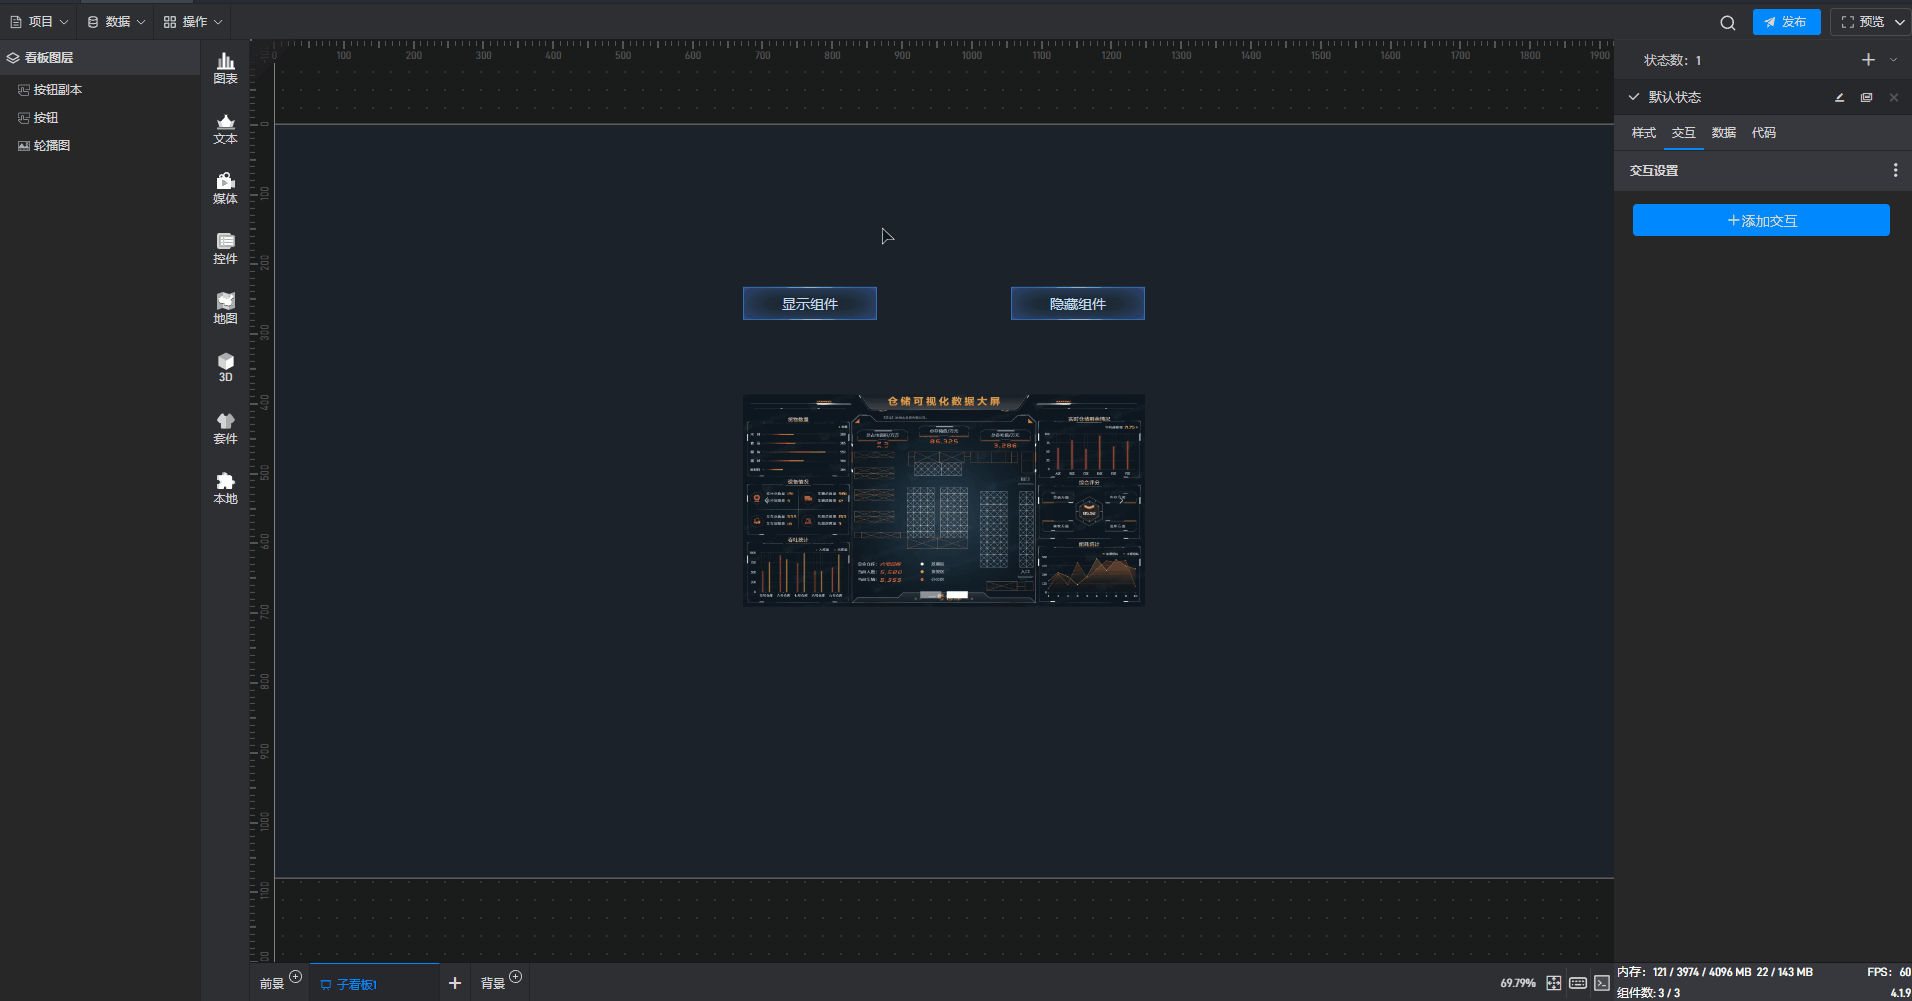
Task: Expand the 项目 dropdown menu
Action: pyautogui.click(x=40, y=22)
